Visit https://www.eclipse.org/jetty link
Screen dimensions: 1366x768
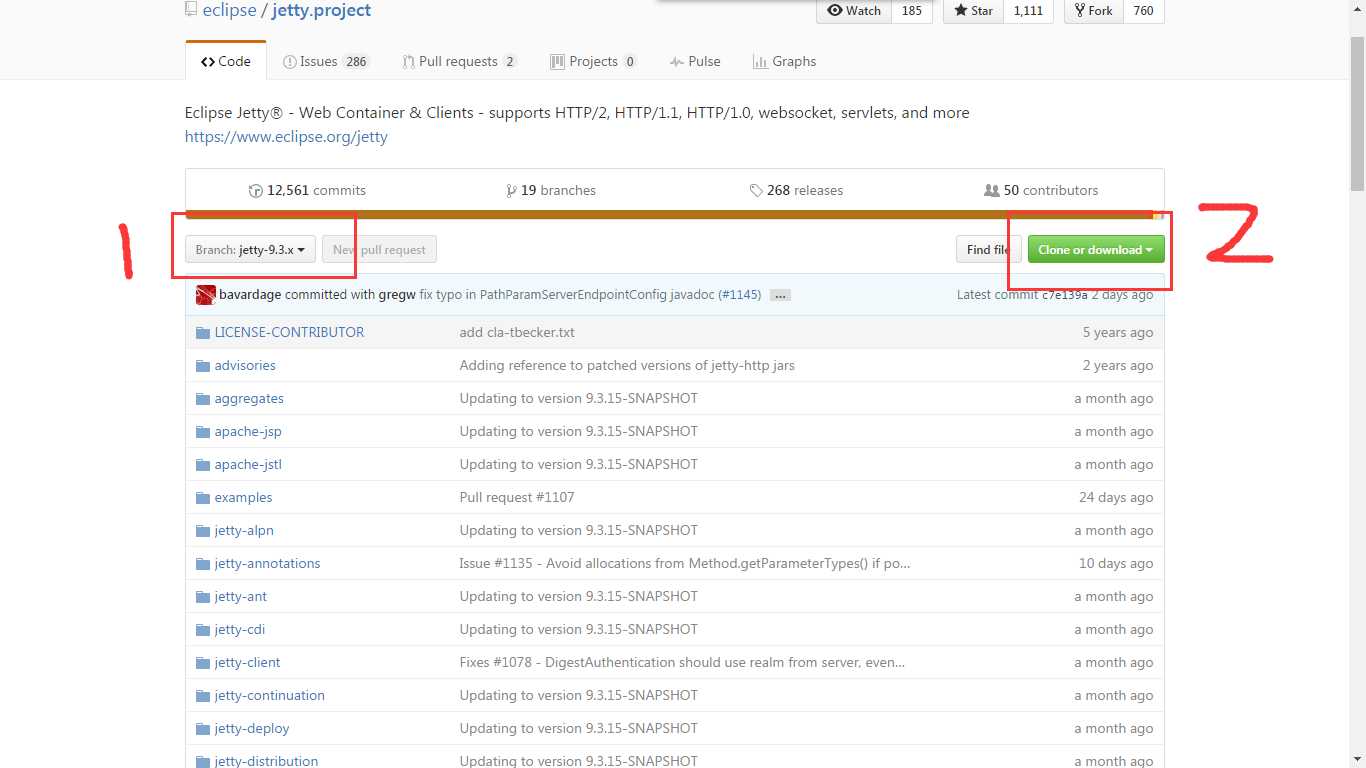click(x=286, y=137)
